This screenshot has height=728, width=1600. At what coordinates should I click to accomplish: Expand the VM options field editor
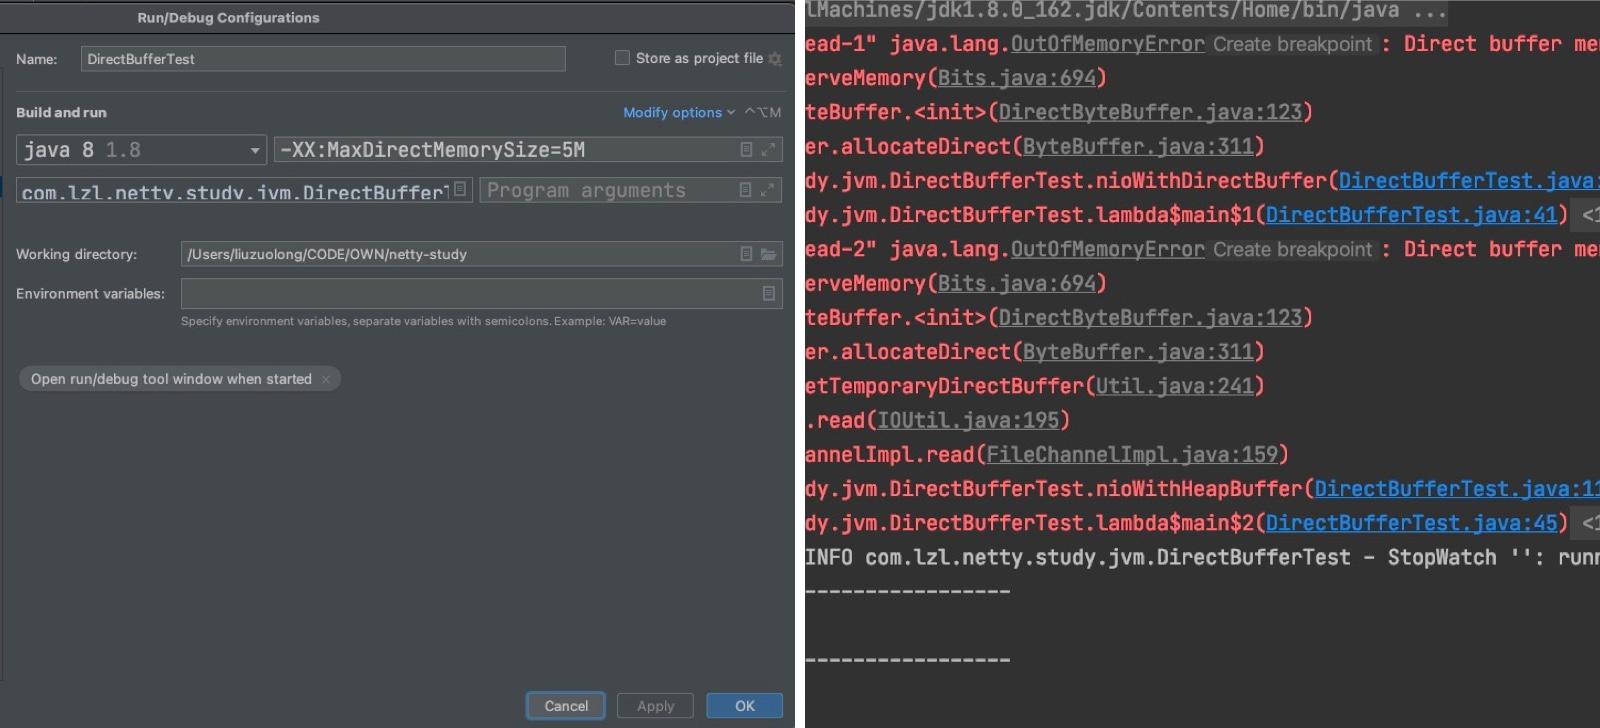click(x=768, y=149)
